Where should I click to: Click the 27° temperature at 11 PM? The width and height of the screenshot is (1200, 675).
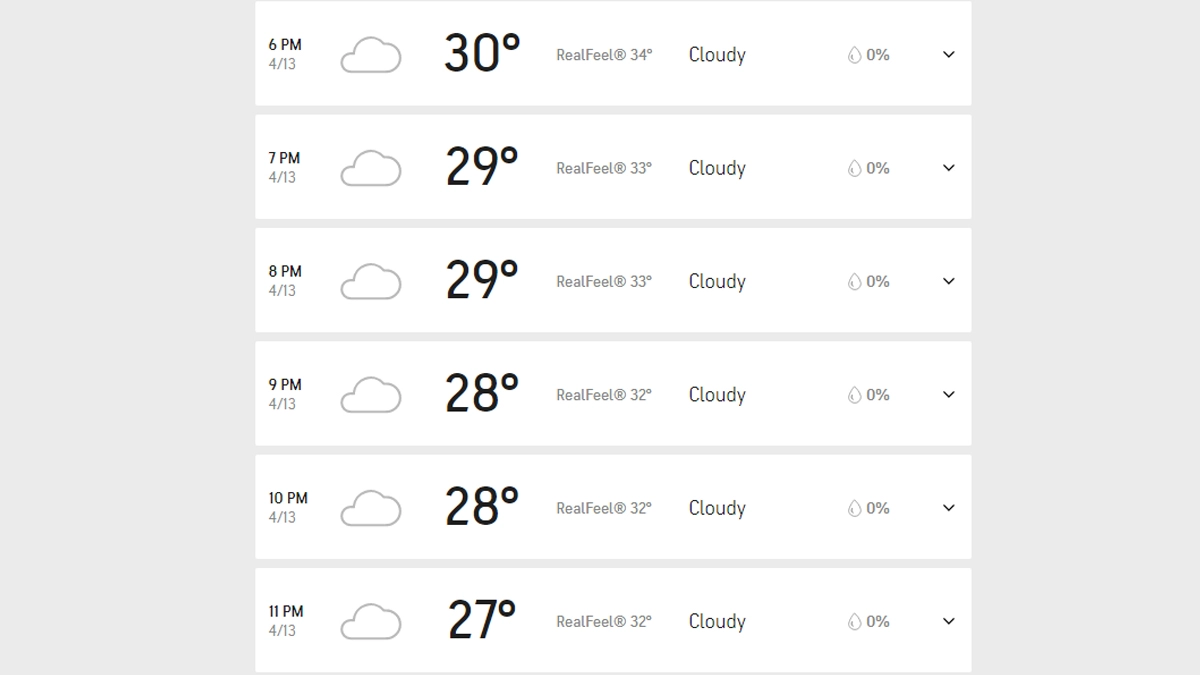point(482,620)
